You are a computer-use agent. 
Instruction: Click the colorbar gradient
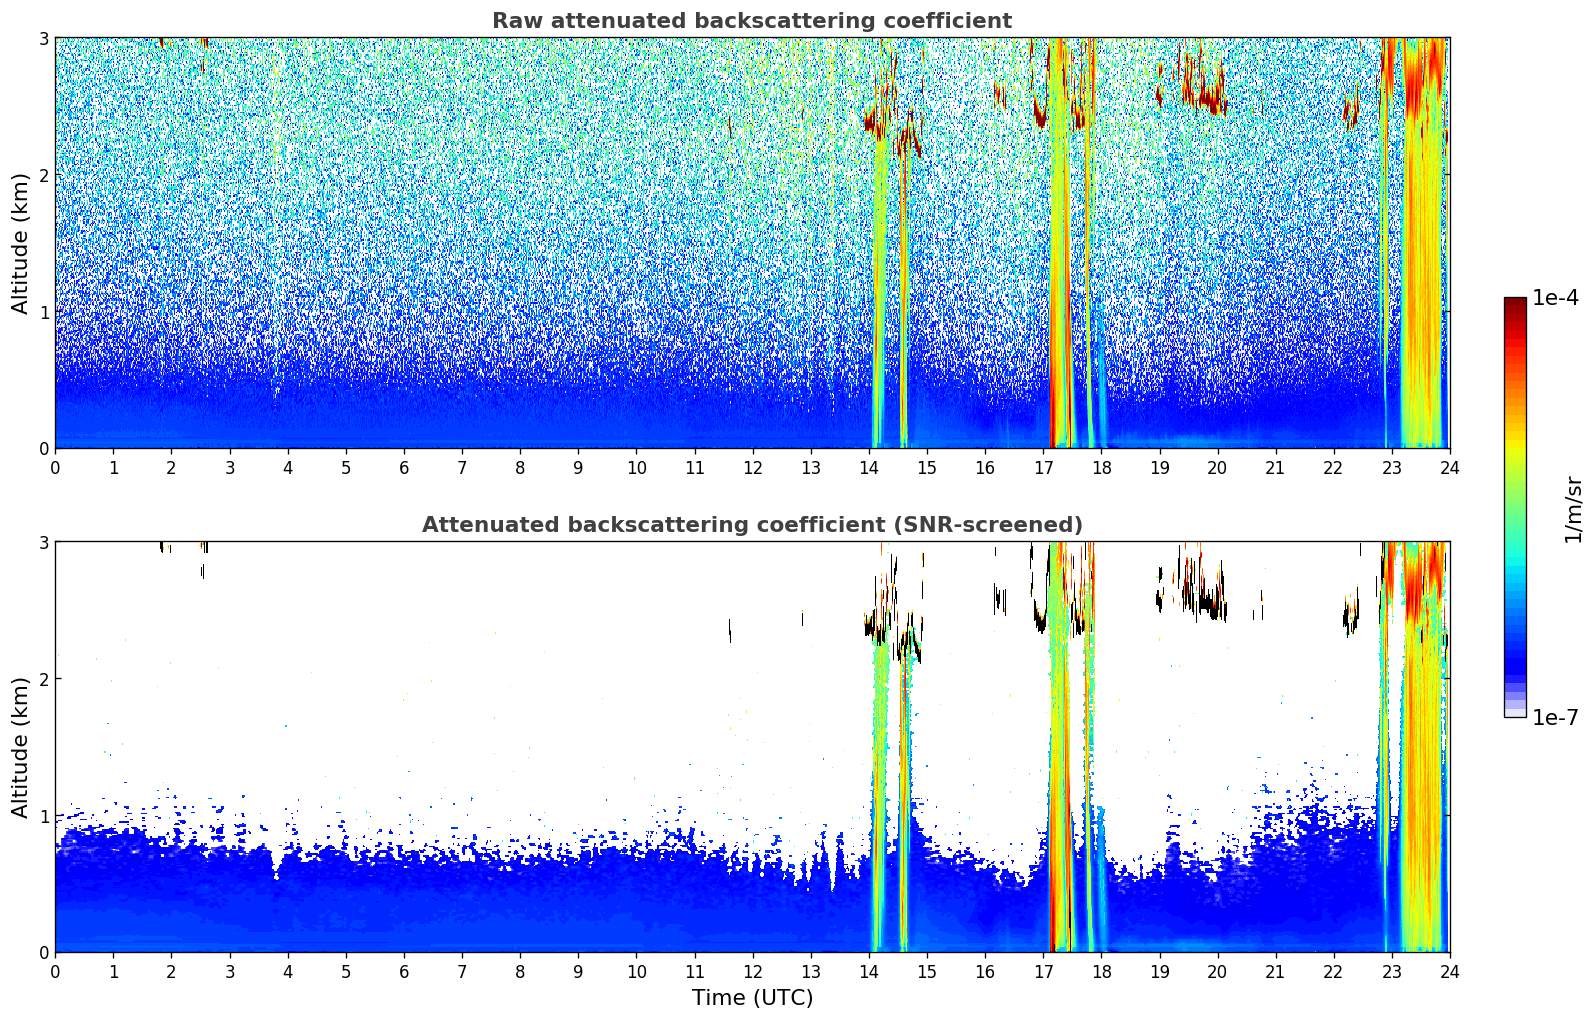tap(1515, 507)
